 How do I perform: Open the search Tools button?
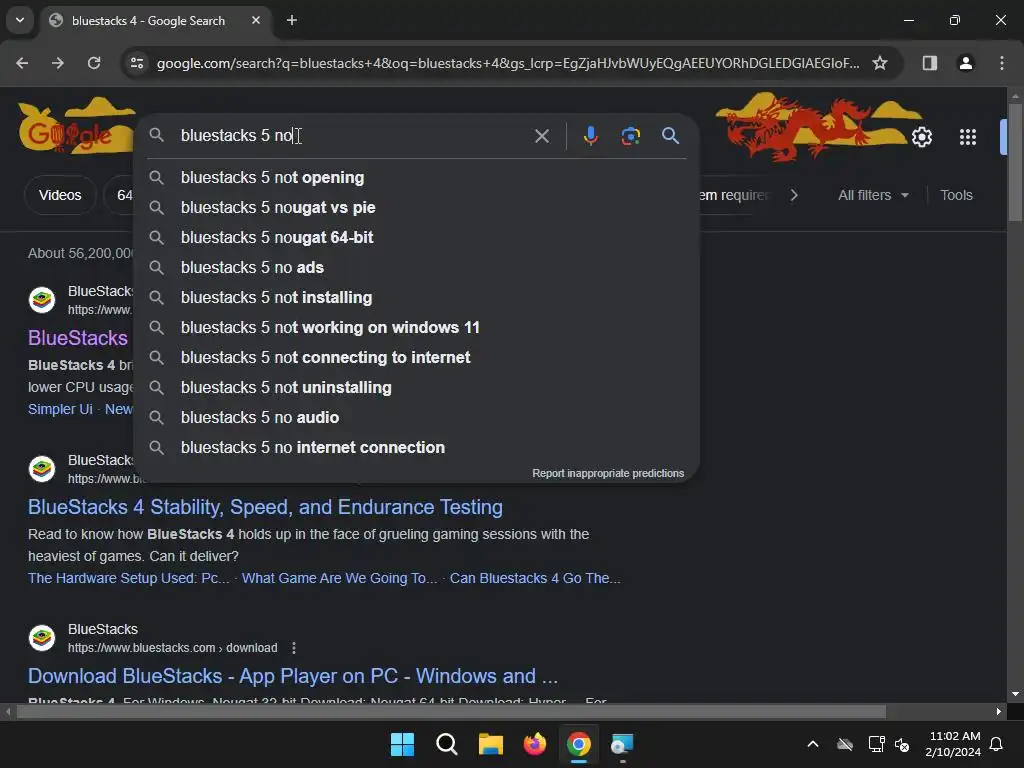[956, 195]
